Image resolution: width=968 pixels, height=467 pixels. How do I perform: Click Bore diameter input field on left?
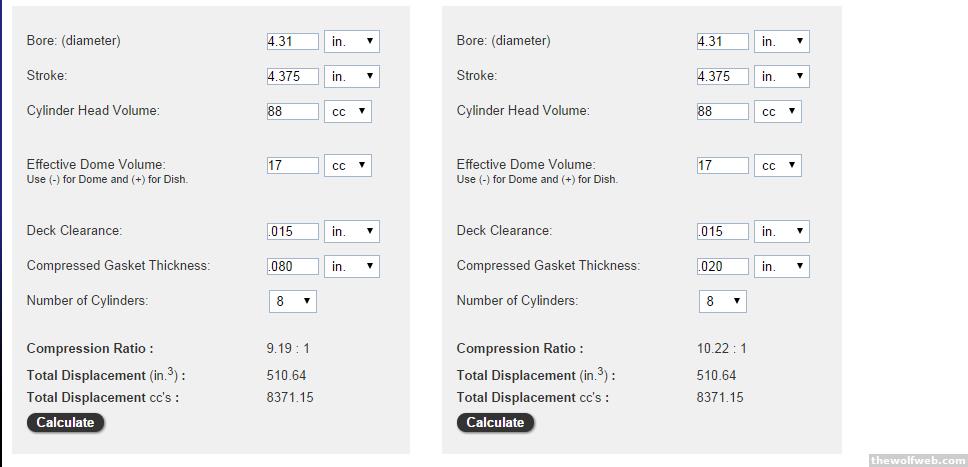pos(293,41)
